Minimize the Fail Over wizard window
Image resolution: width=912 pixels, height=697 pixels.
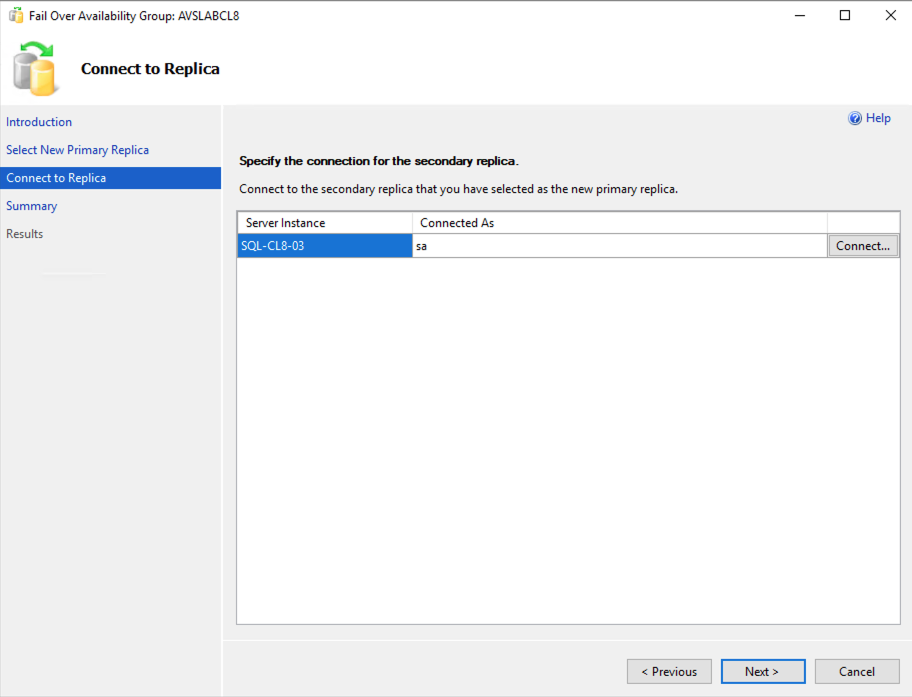800,16
